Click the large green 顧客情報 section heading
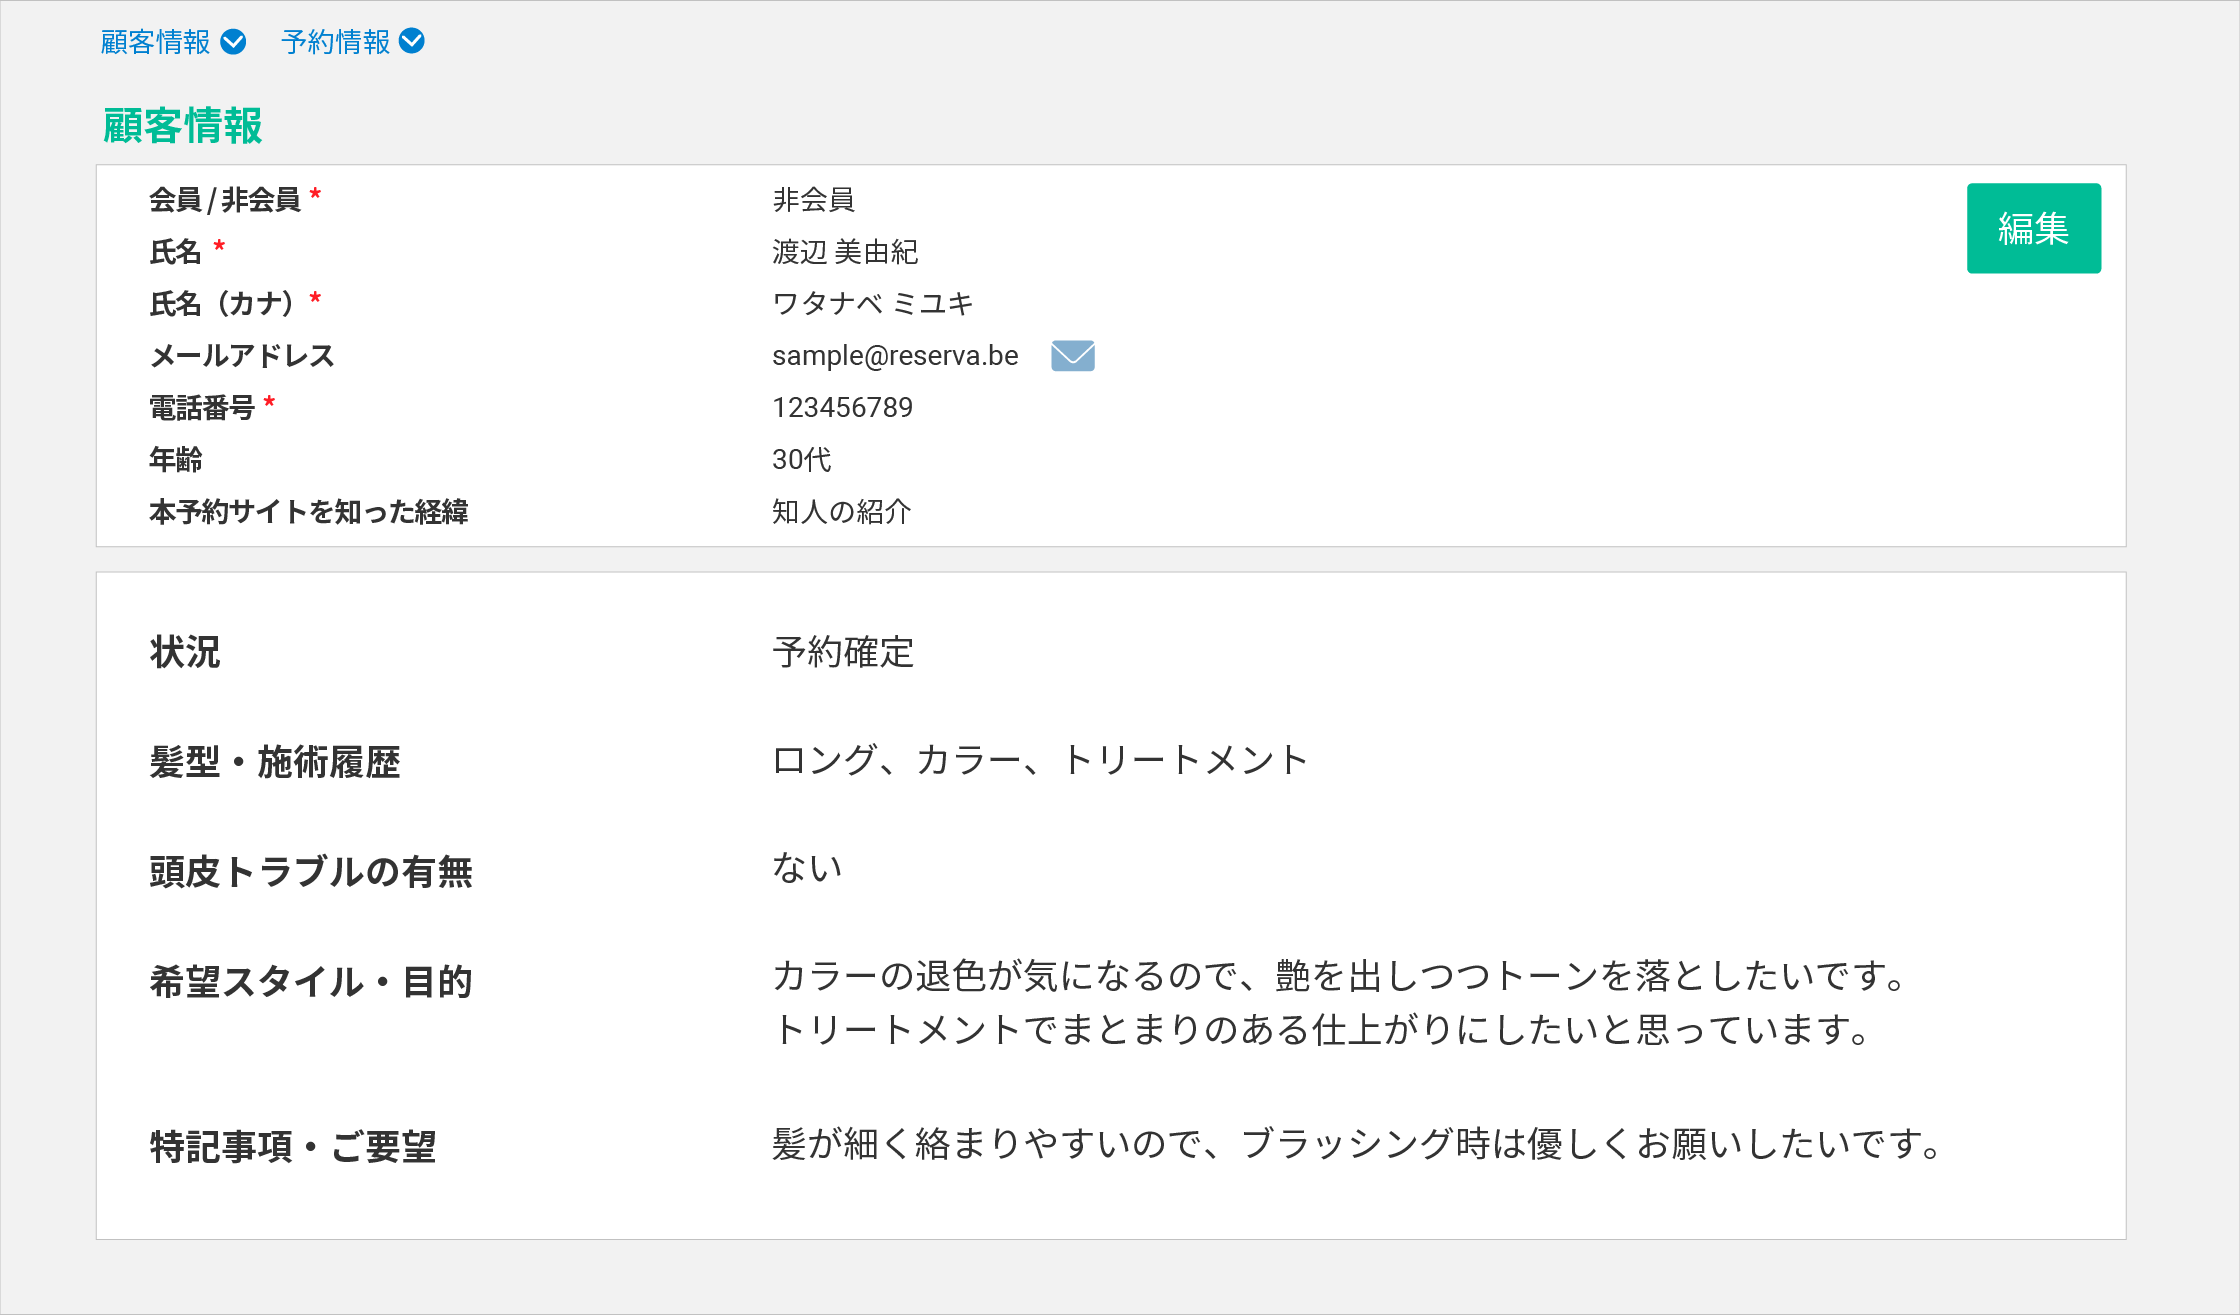This screenshot has height=1315, width=2240. coord(182,126)
